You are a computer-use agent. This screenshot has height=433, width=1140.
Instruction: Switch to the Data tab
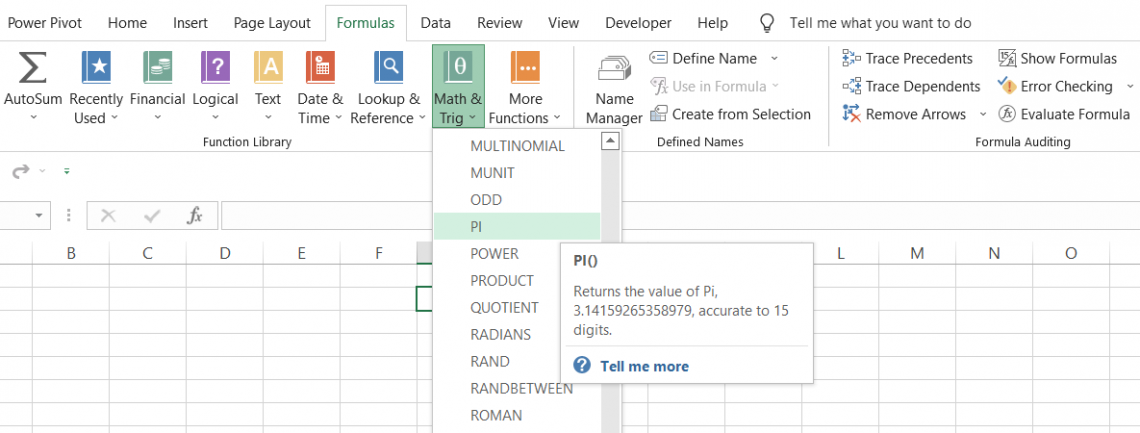click(x=435, y=22)
